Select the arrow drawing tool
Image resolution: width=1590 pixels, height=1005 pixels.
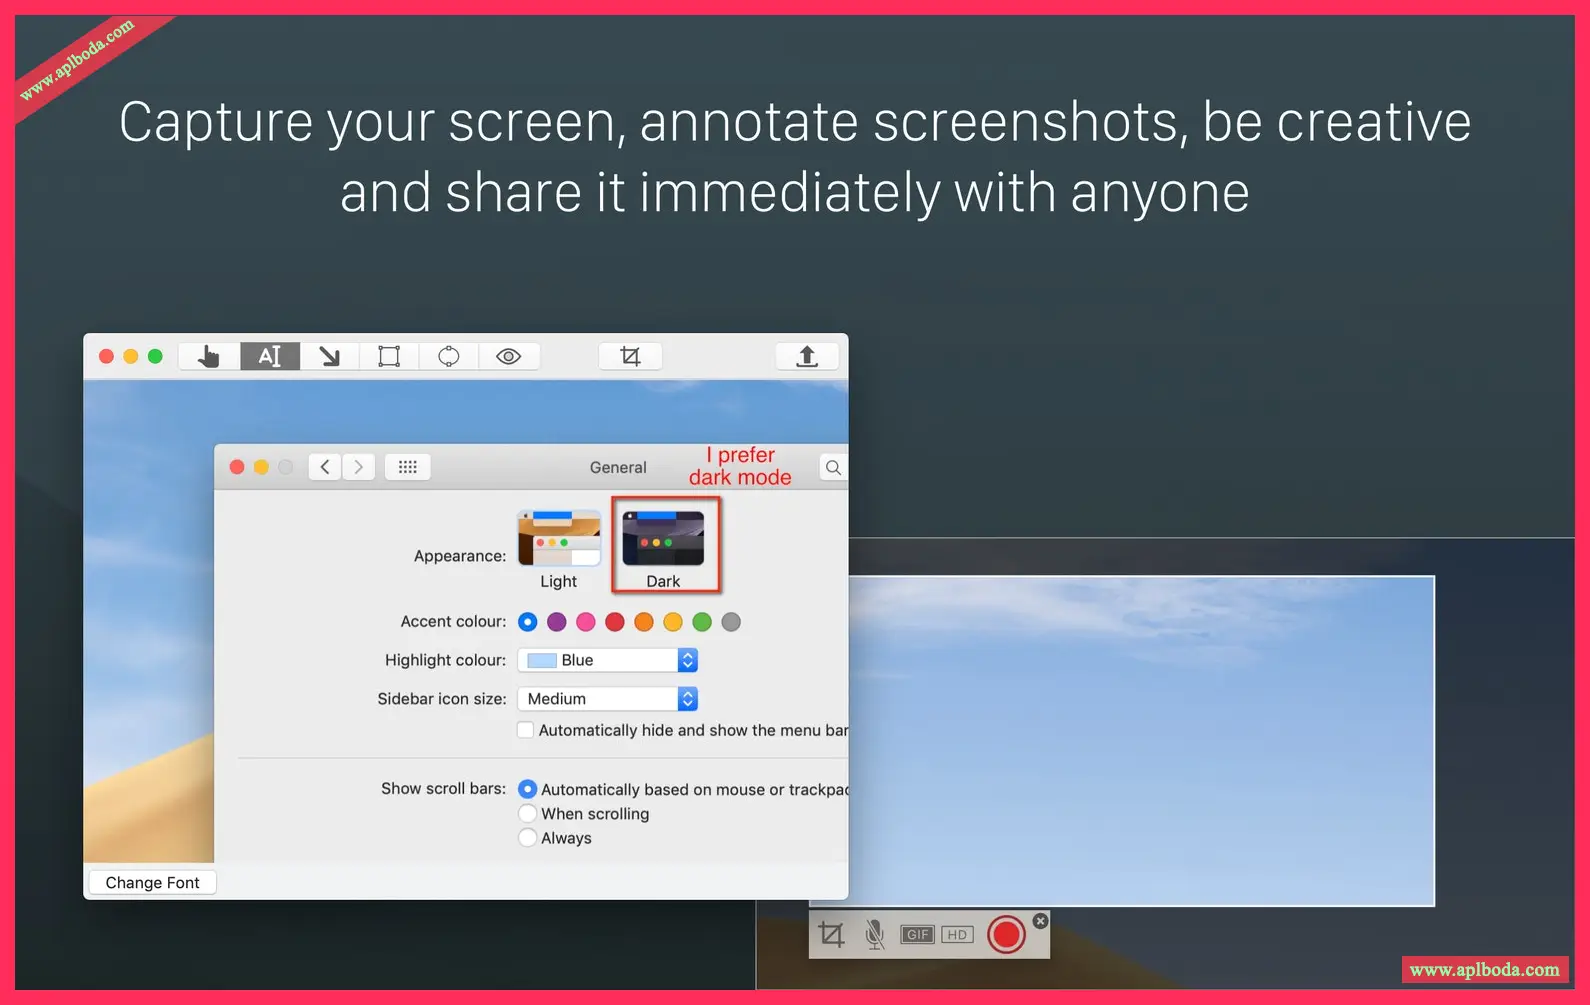[329, 356]
